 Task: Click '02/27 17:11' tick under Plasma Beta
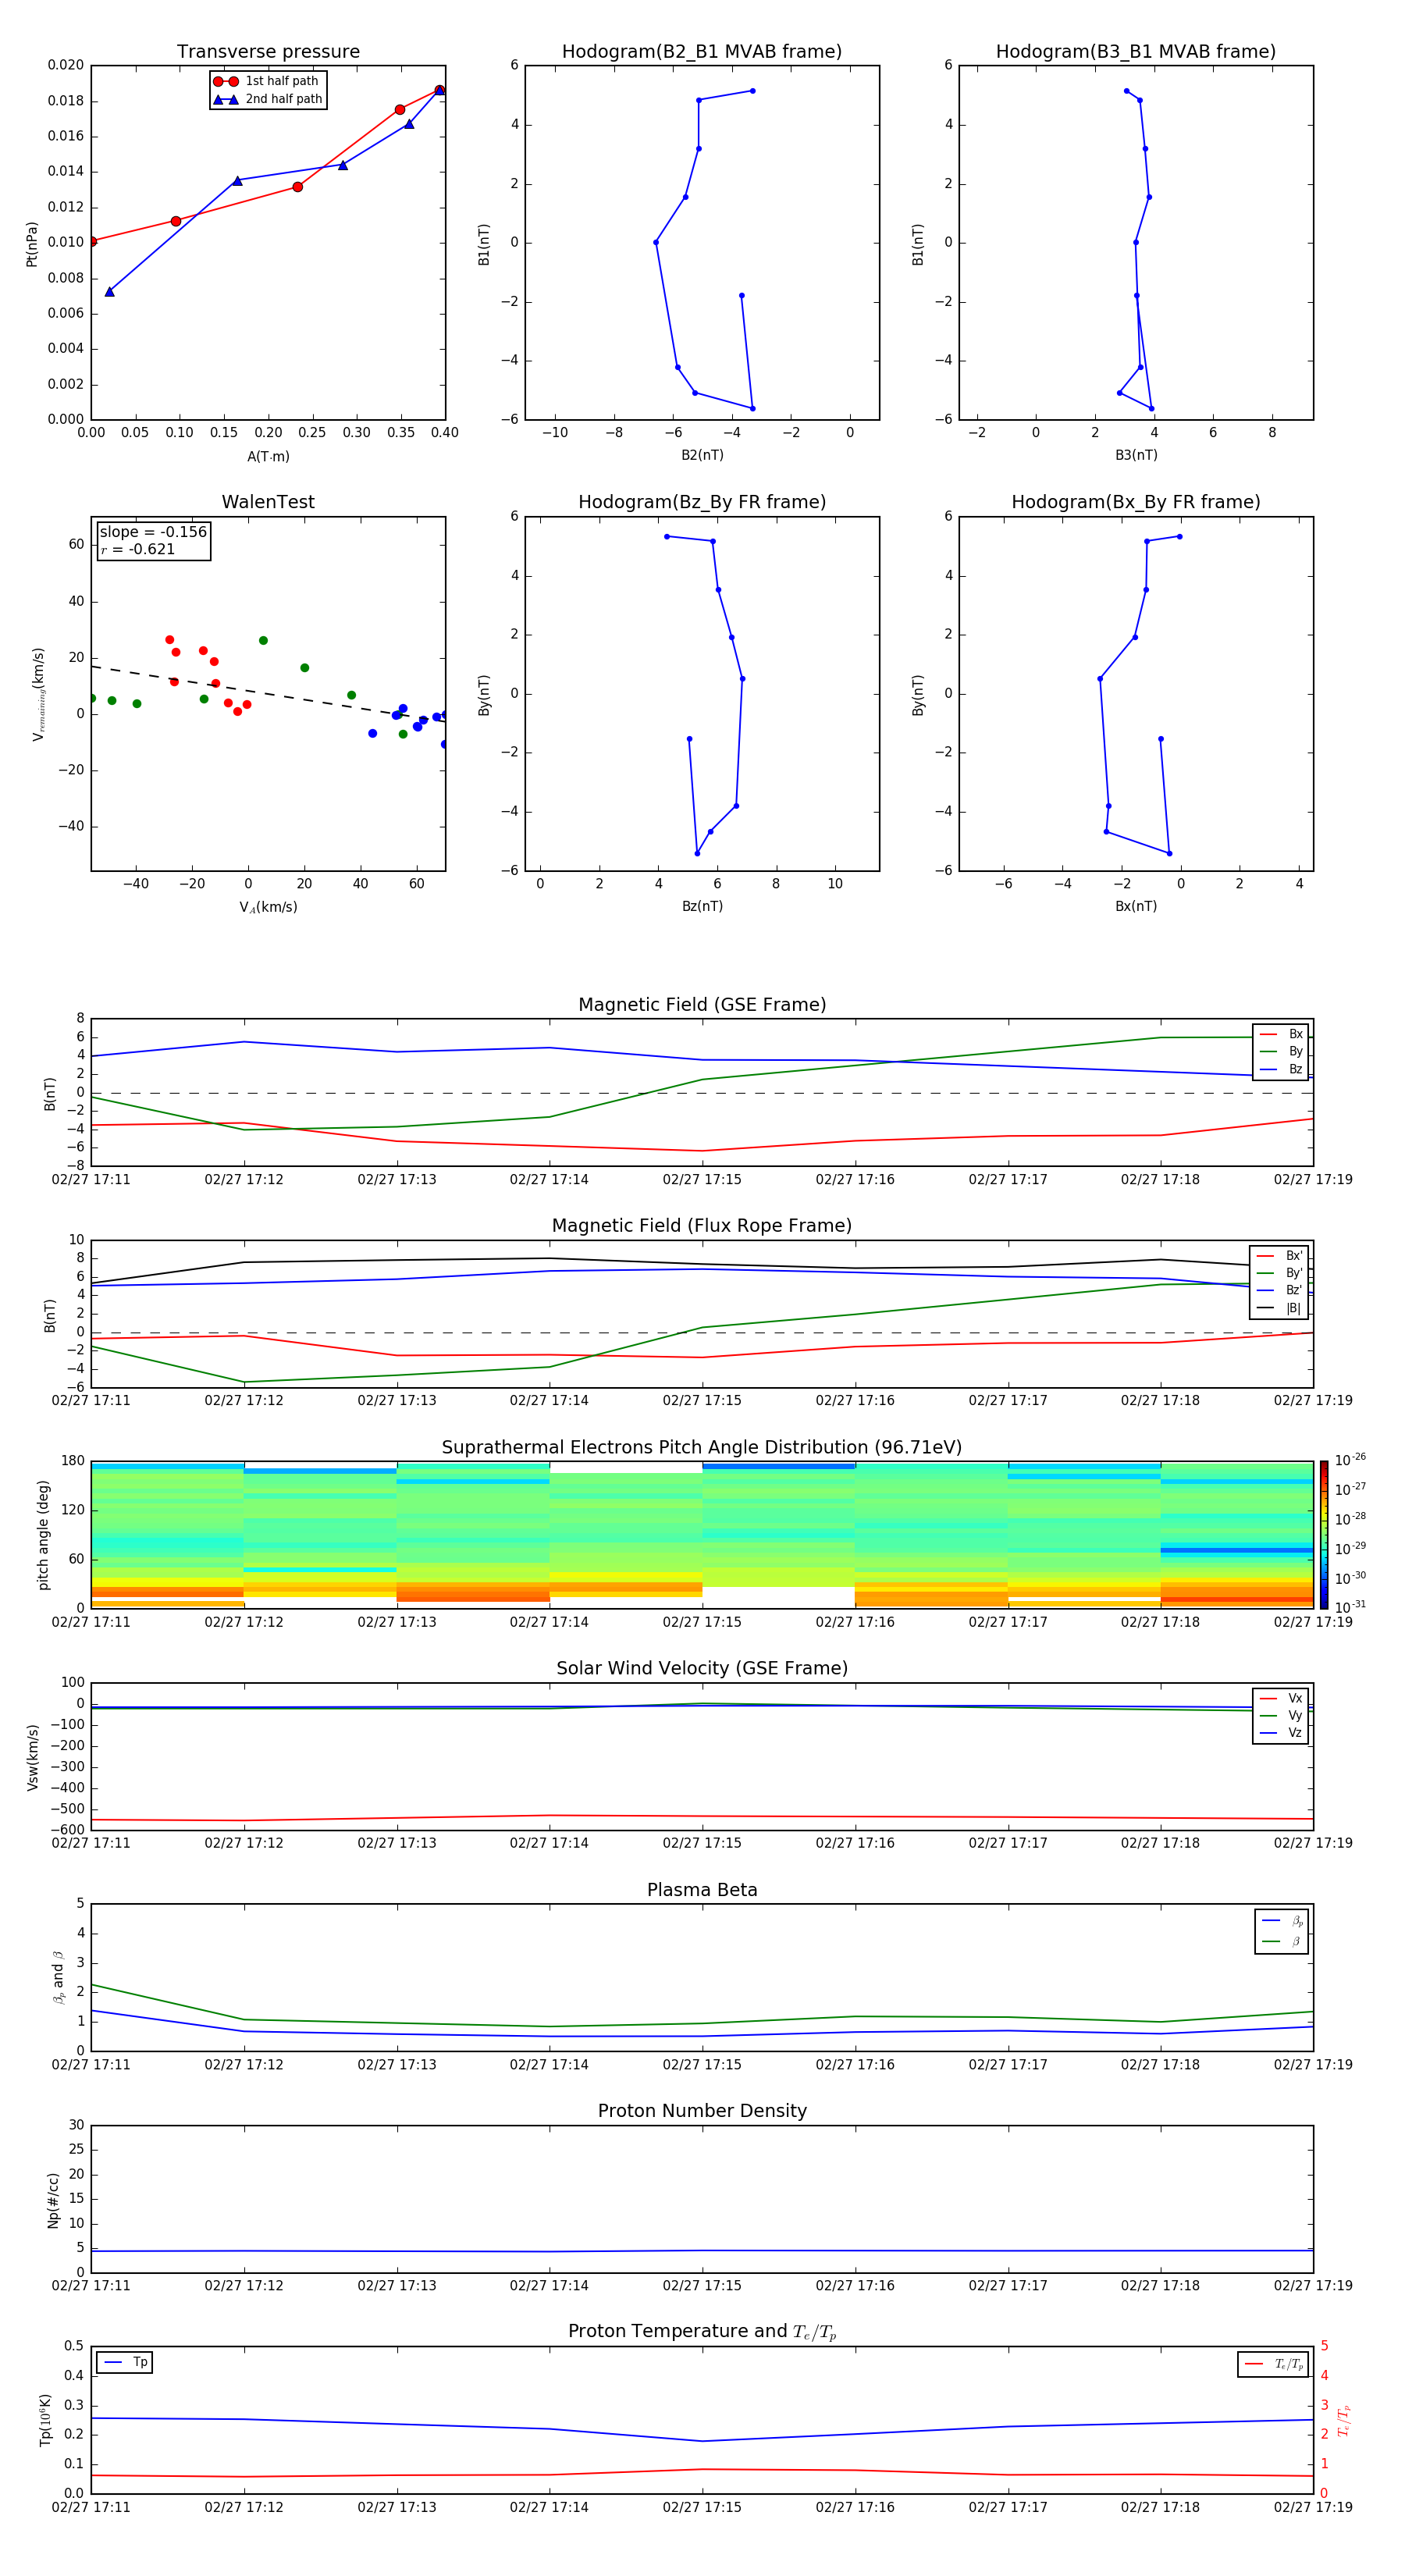coord(91,2065)
